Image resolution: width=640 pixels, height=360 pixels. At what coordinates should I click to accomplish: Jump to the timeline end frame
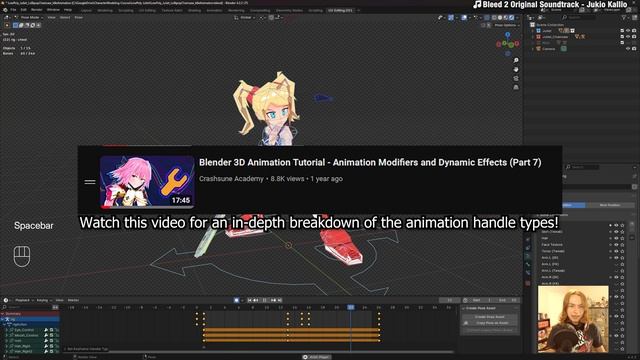pos(280,300)
